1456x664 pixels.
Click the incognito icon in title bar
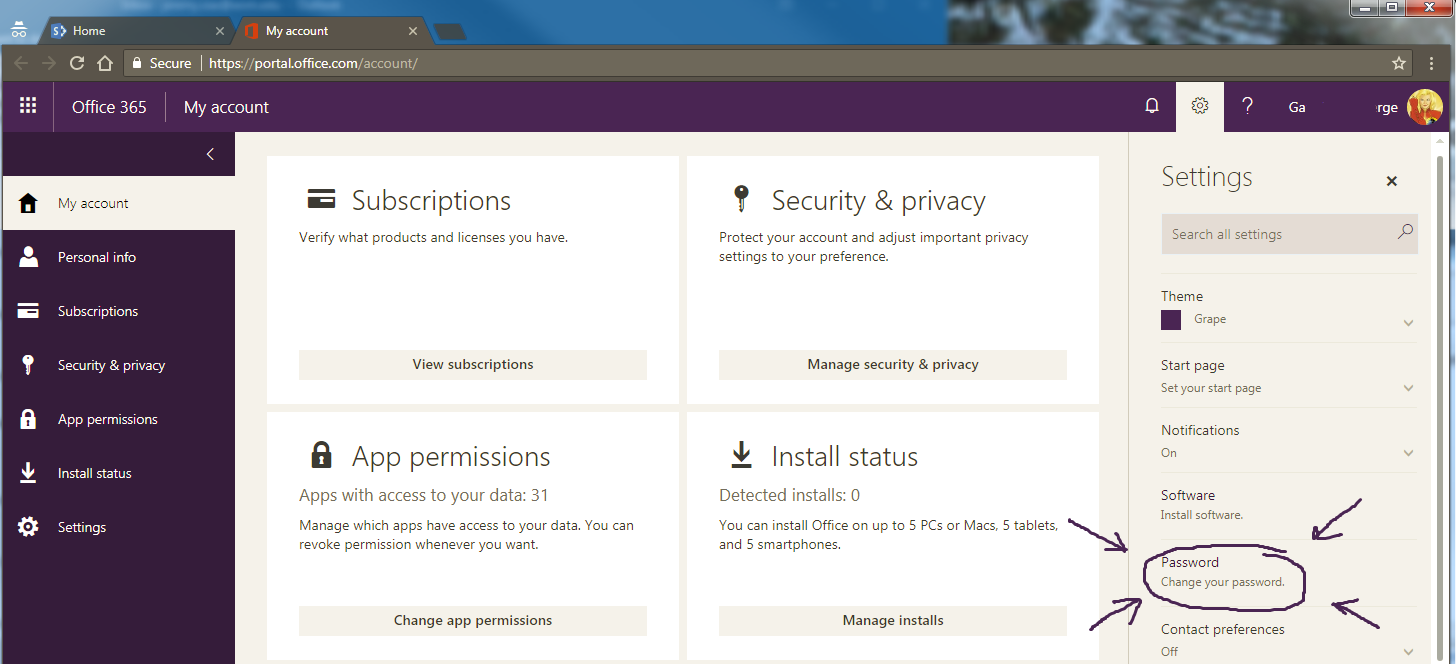pos(18,29)
